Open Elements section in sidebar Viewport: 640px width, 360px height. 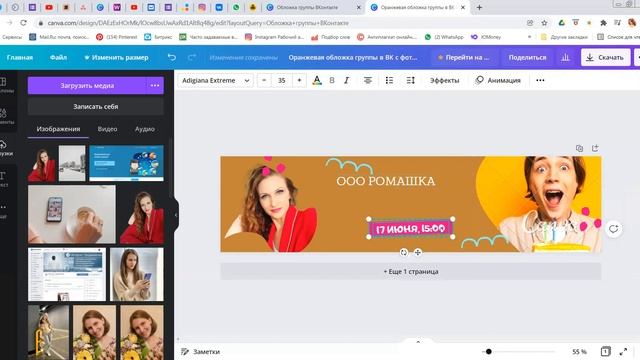click(x=4, y=116)
